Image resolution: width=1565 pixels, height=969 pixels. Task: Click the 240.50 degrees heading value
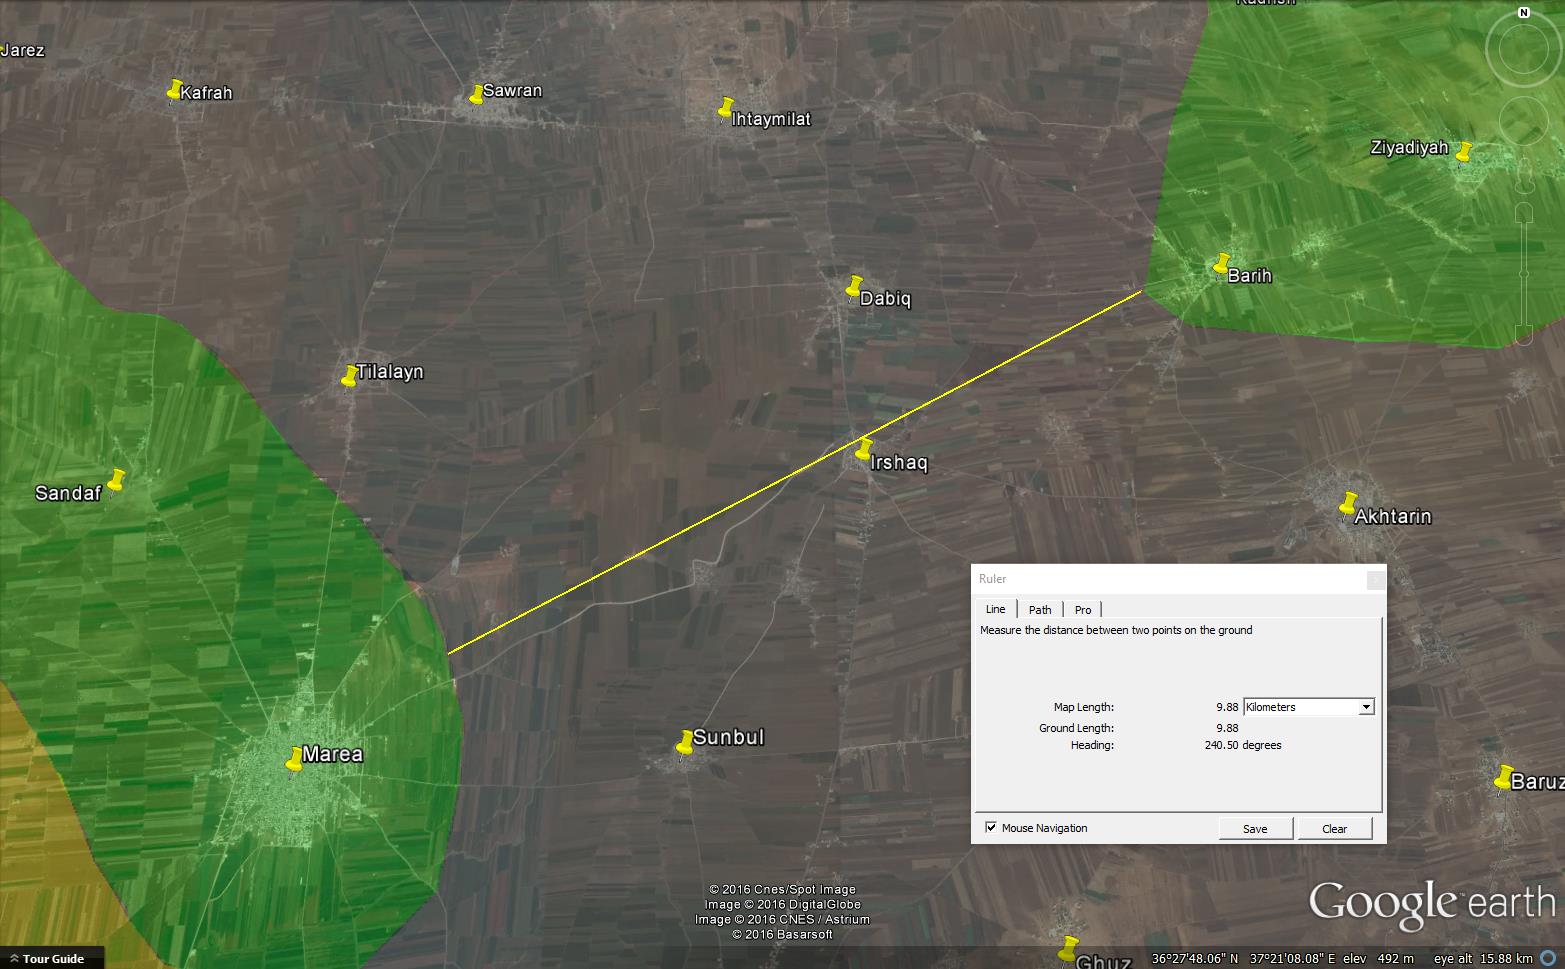tap(1243, 745)
